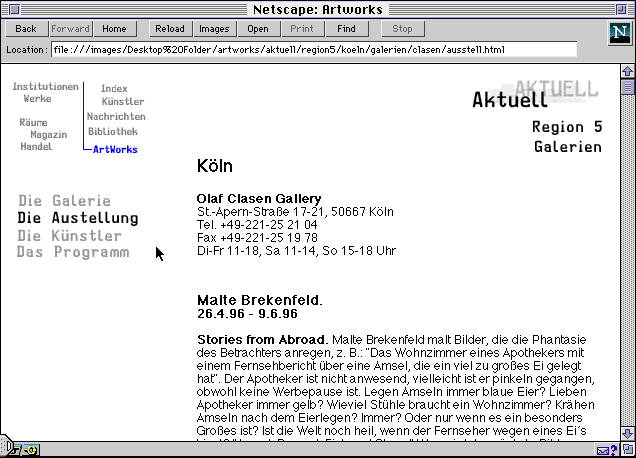Select the Die Künstler menu item
The image size is (636, 458).
[69, 236]
